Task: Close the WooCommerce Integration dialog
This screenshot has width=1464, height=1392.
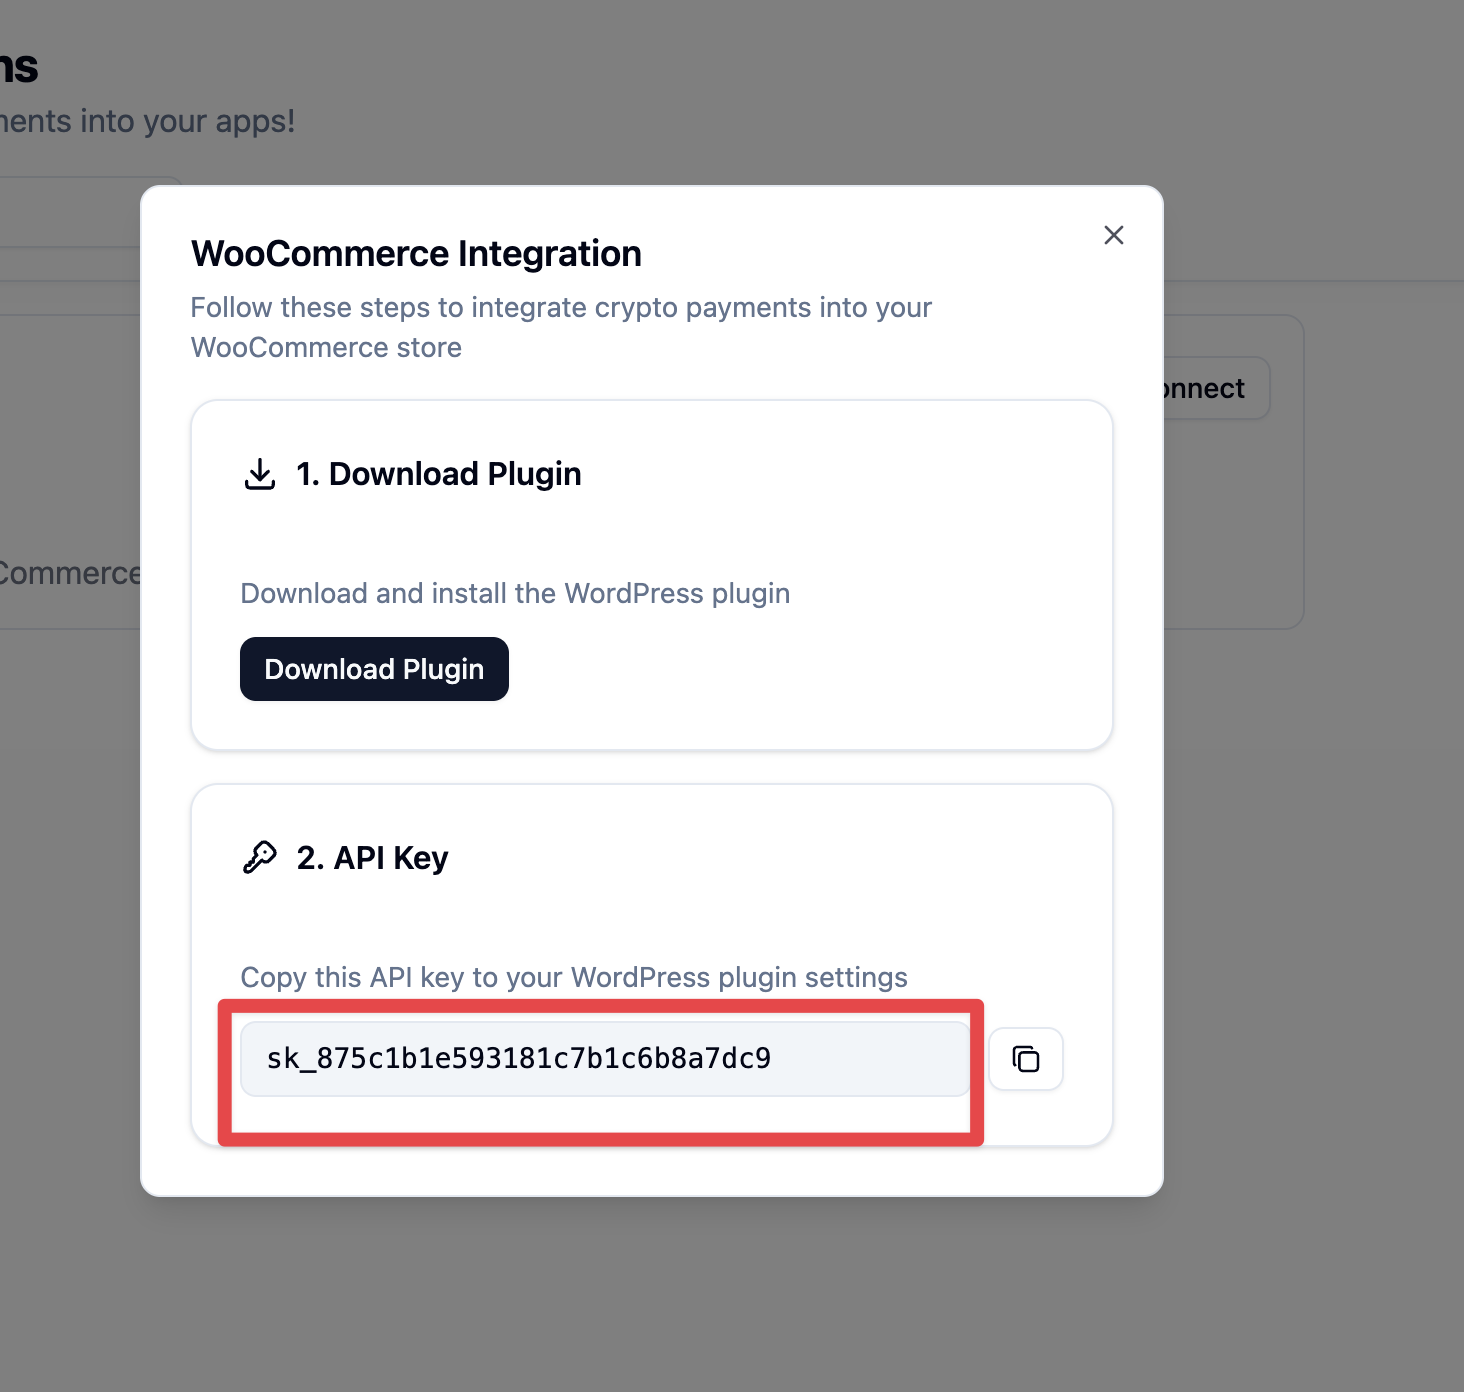Action: click(1113, 235)
